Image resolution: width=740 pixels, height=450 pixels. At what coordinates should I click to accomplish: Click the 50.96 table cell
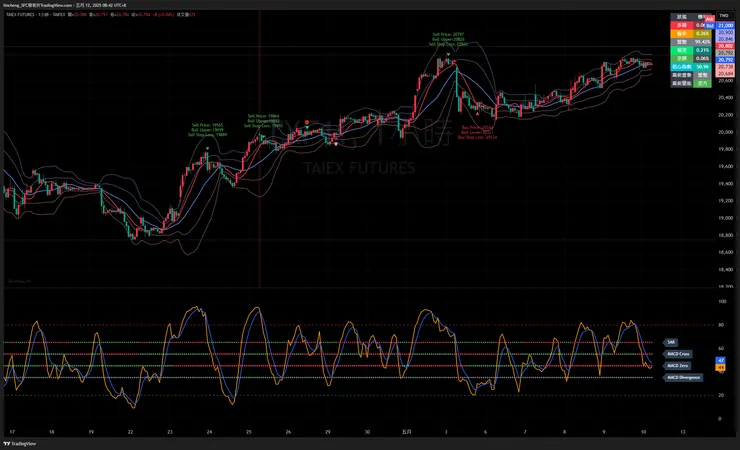point(702,67)
